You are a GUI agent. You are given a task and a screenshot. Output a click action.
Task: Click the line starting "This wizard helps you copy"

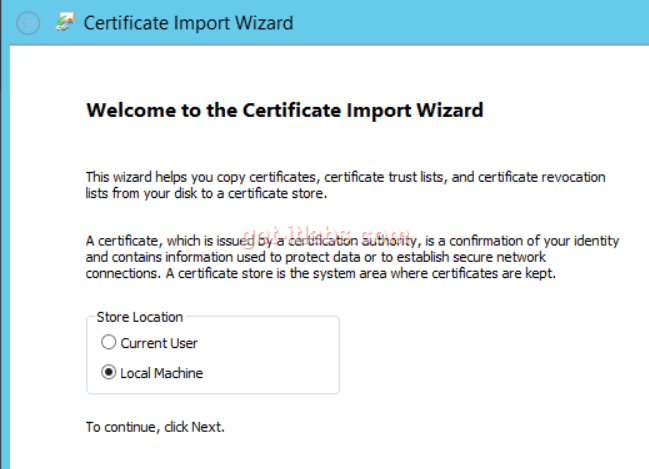pos(345,177)
